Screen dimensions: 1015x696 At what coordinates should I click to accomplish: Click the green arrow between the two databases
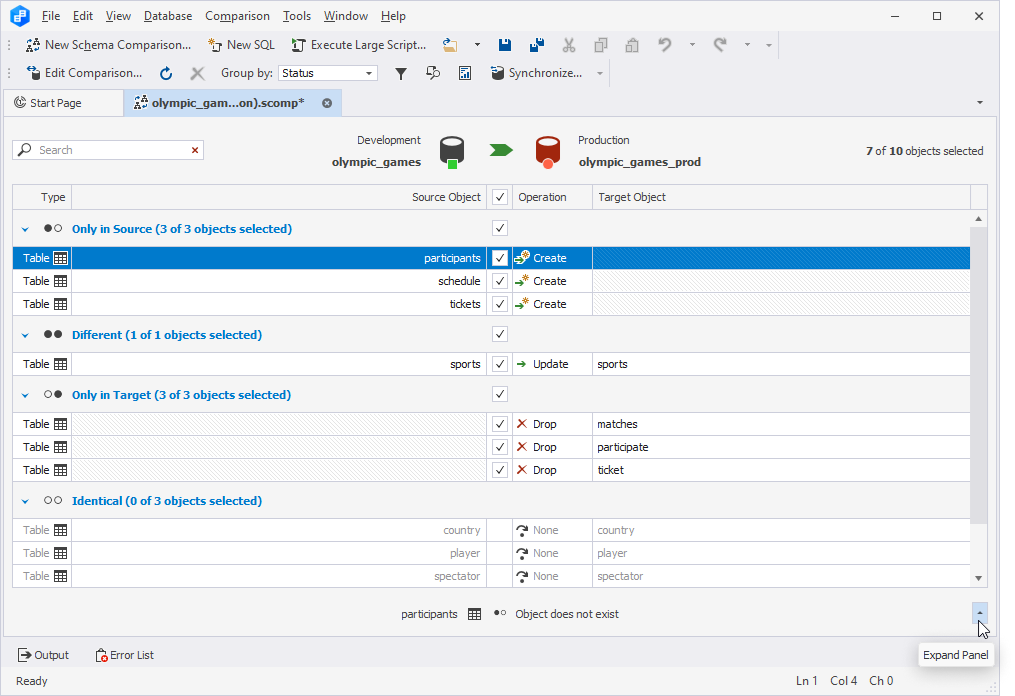click(x=501, y=150)
